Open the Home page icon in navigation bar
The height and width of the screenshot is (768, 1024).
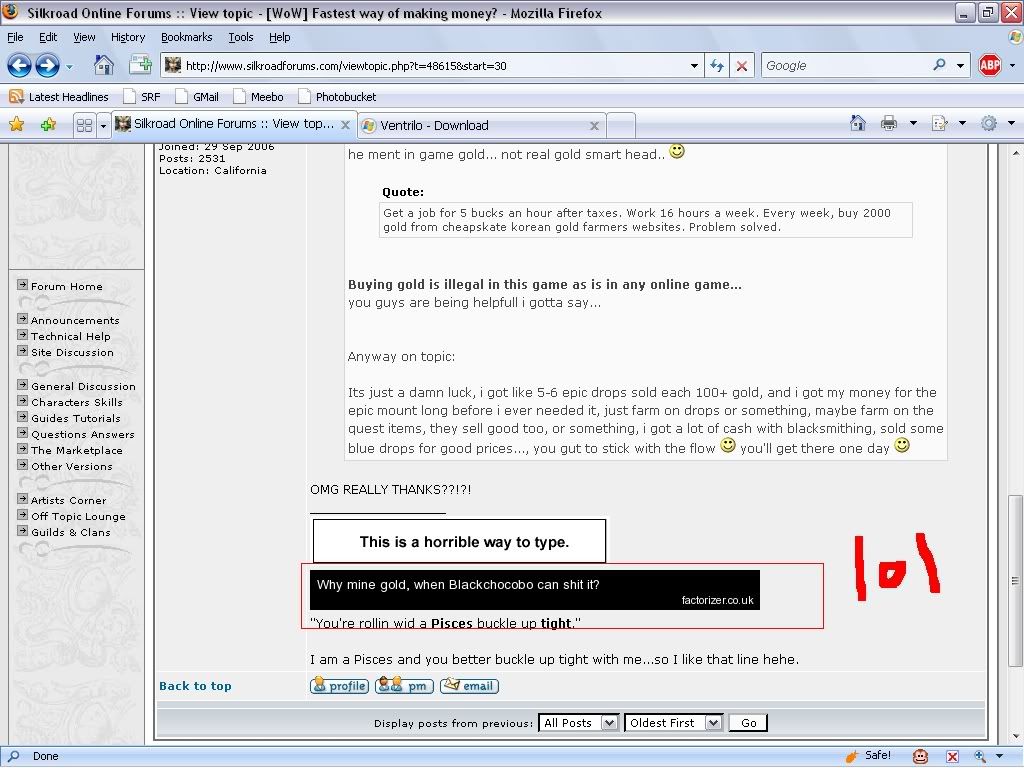coord(103,65)
